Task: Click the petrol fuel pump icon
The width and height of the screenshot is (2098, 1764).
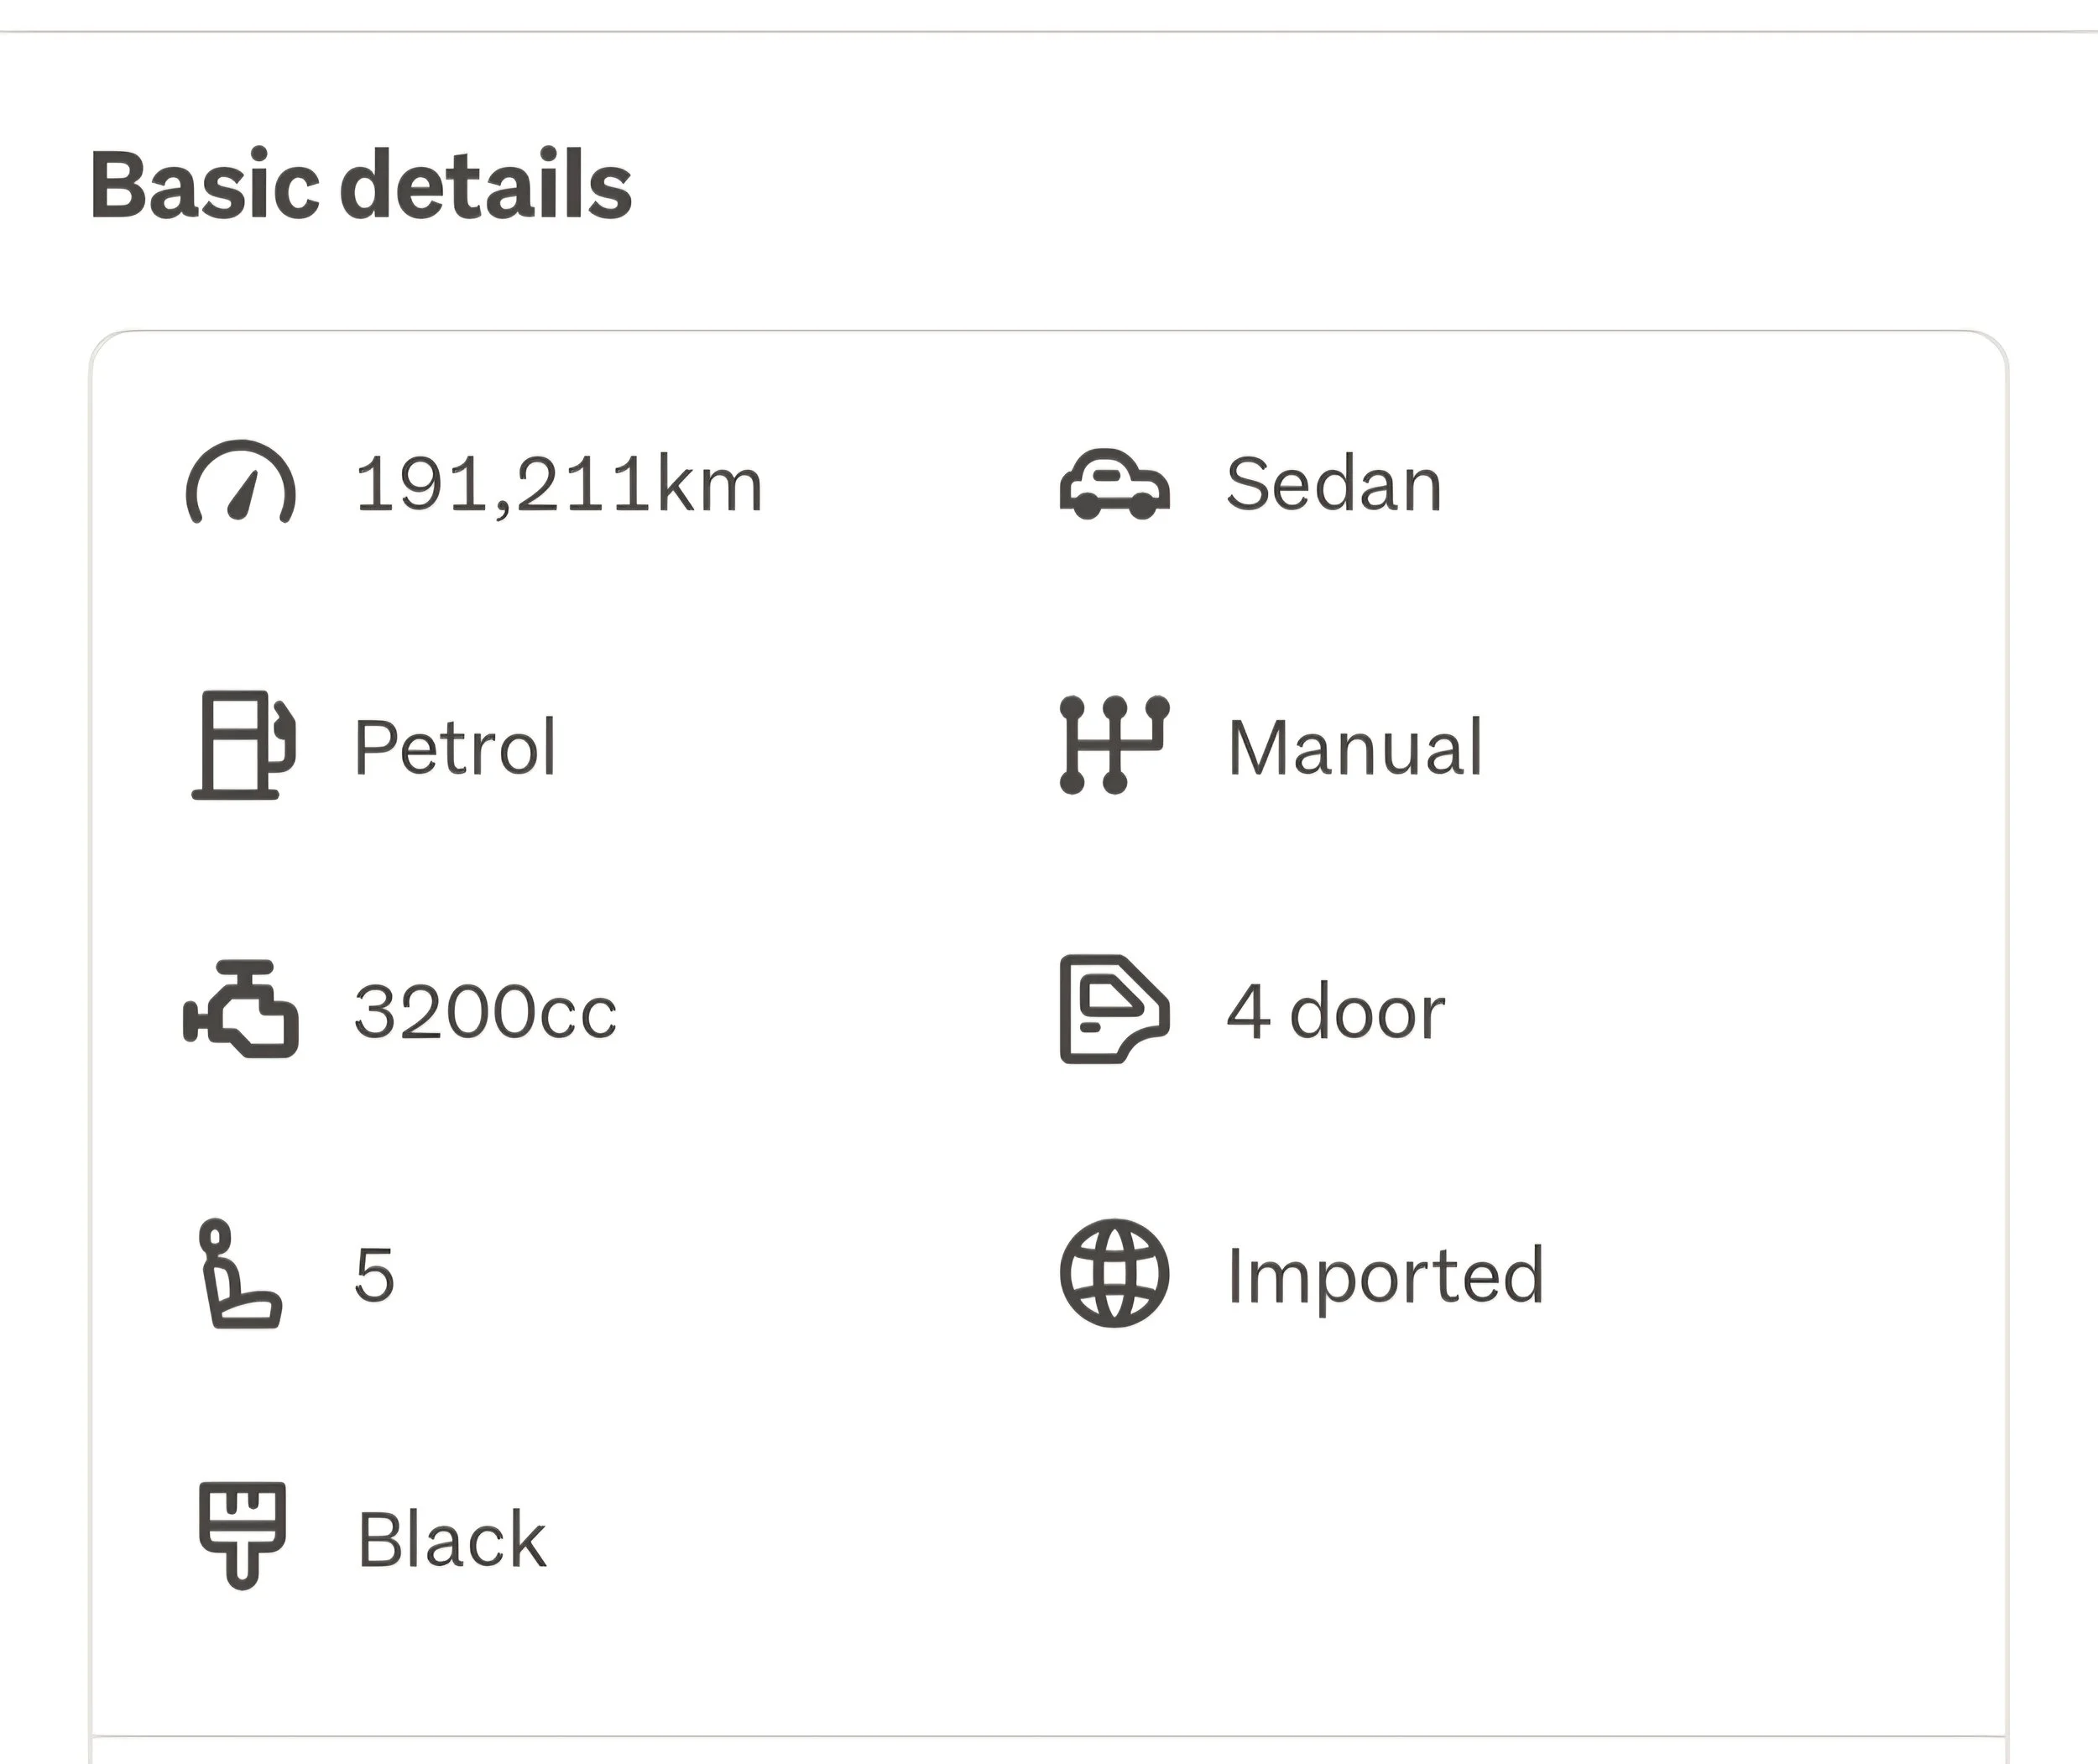Action: point(243,745)
